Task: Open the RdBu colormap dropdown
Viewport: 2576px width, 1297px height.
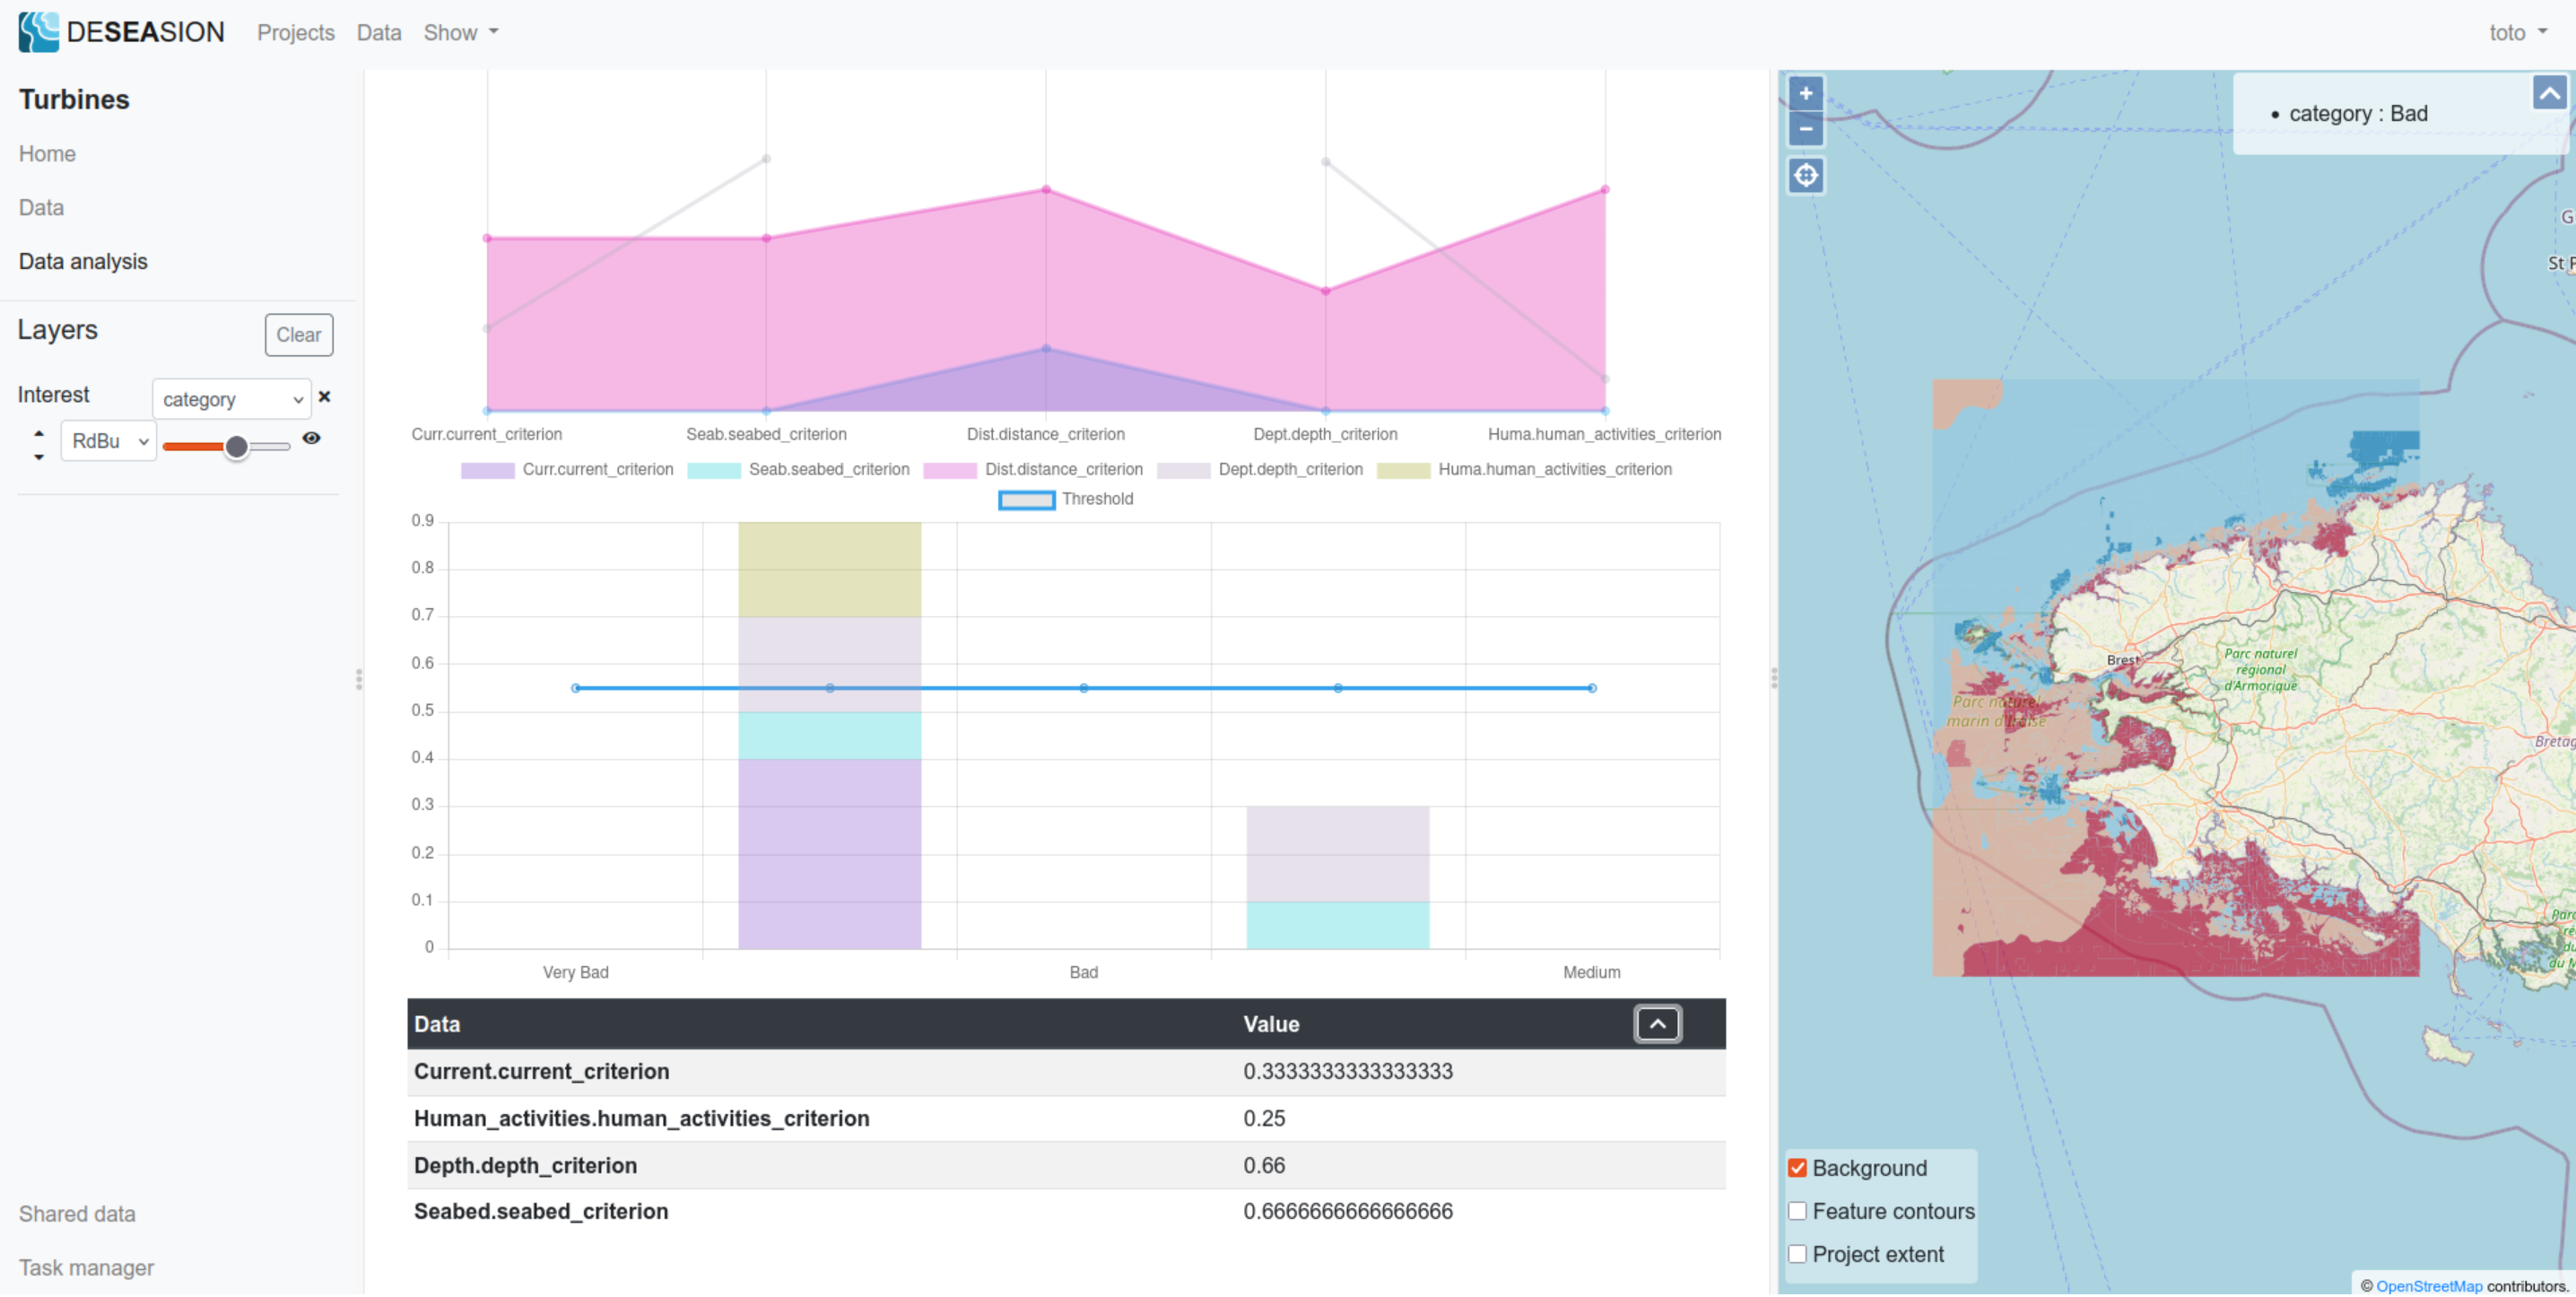Action: point(108,441)
